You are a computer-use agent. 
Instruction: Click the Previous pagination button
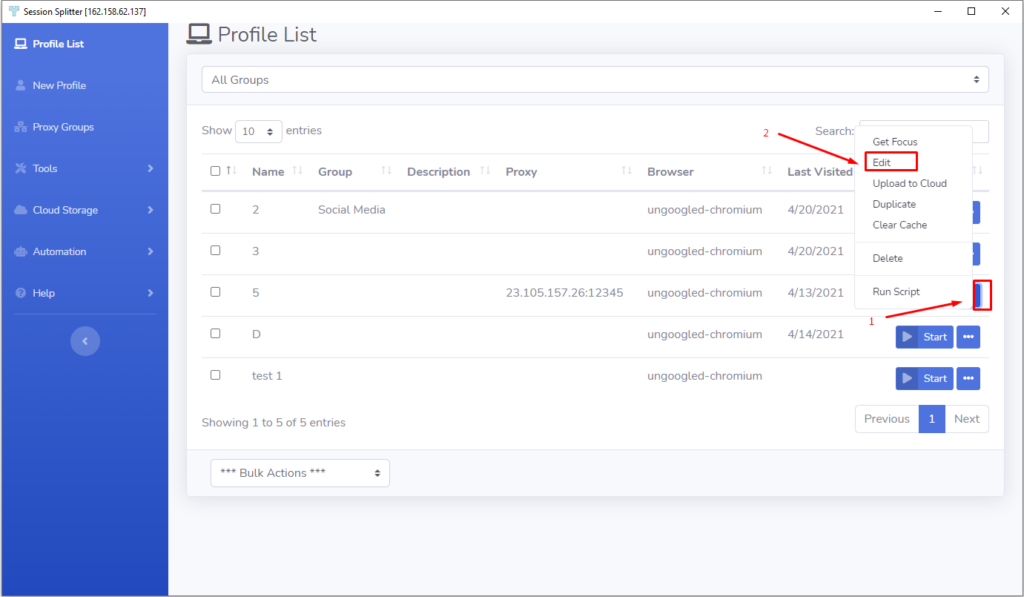point(886,419)
